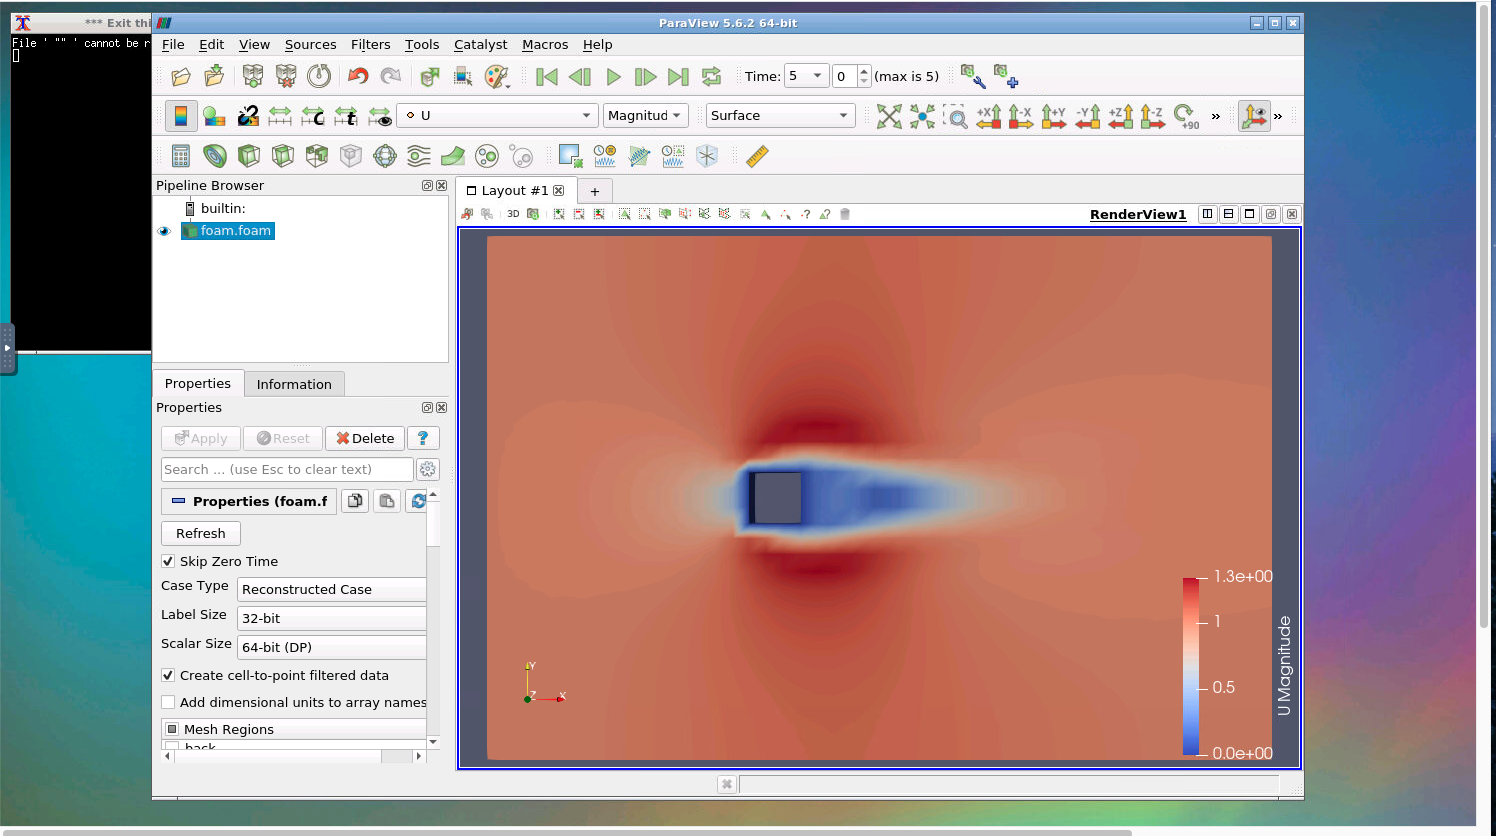
Task: Uncheck Skip Zero Time
Action: [168, 562]
